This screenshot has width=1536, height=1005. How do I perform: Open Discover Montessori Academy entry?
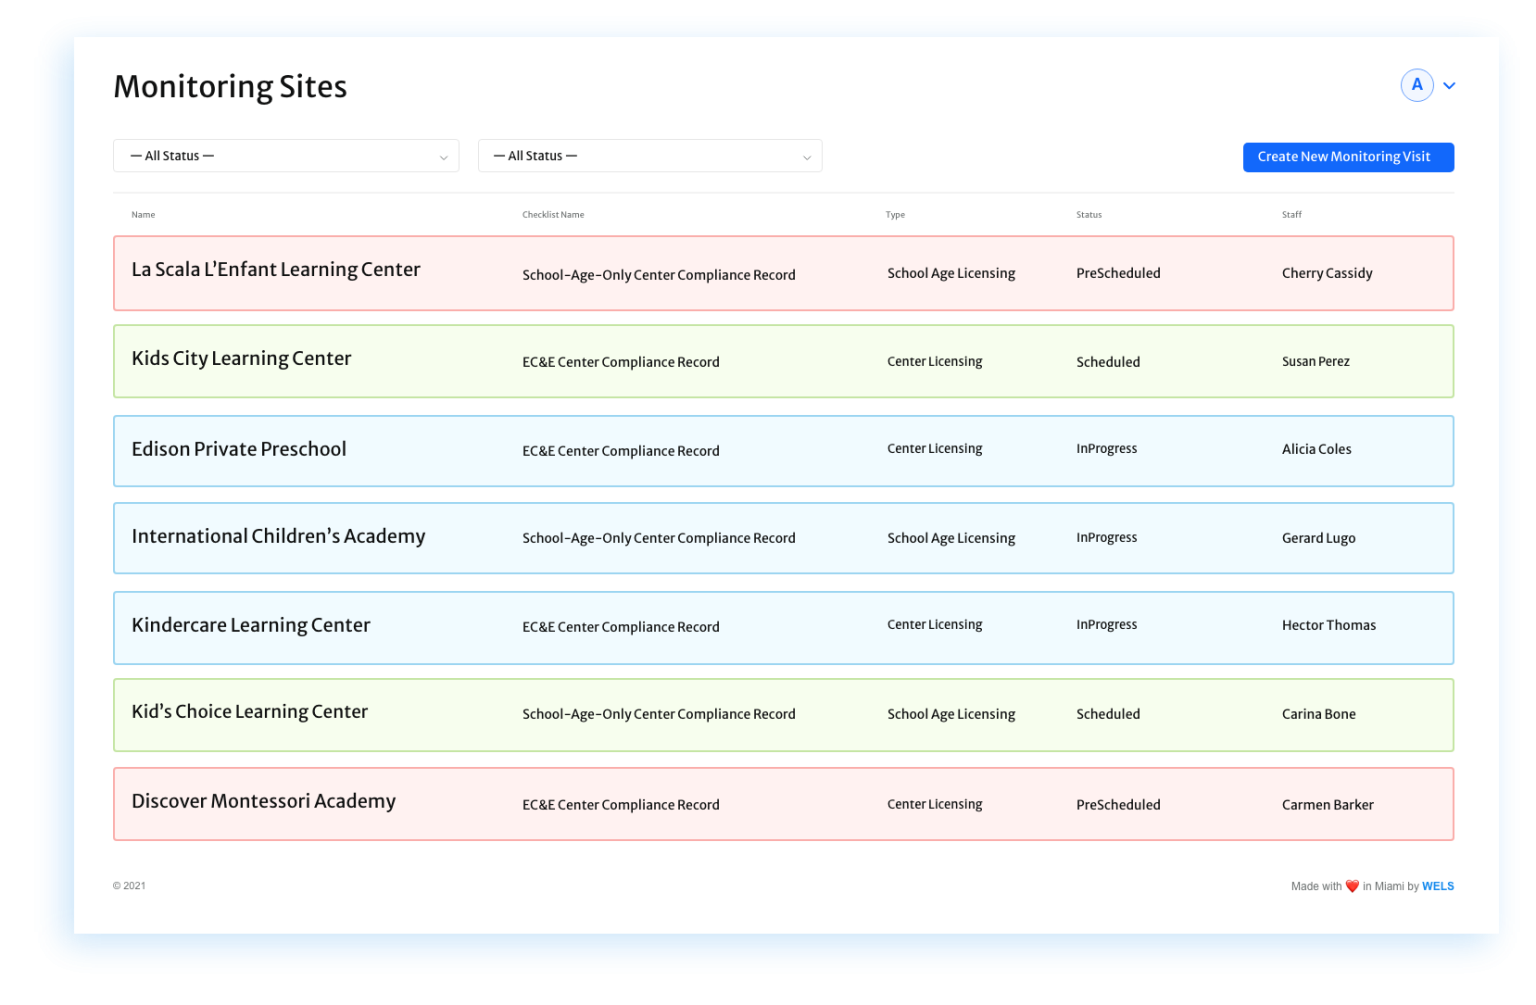click(264, 802)
